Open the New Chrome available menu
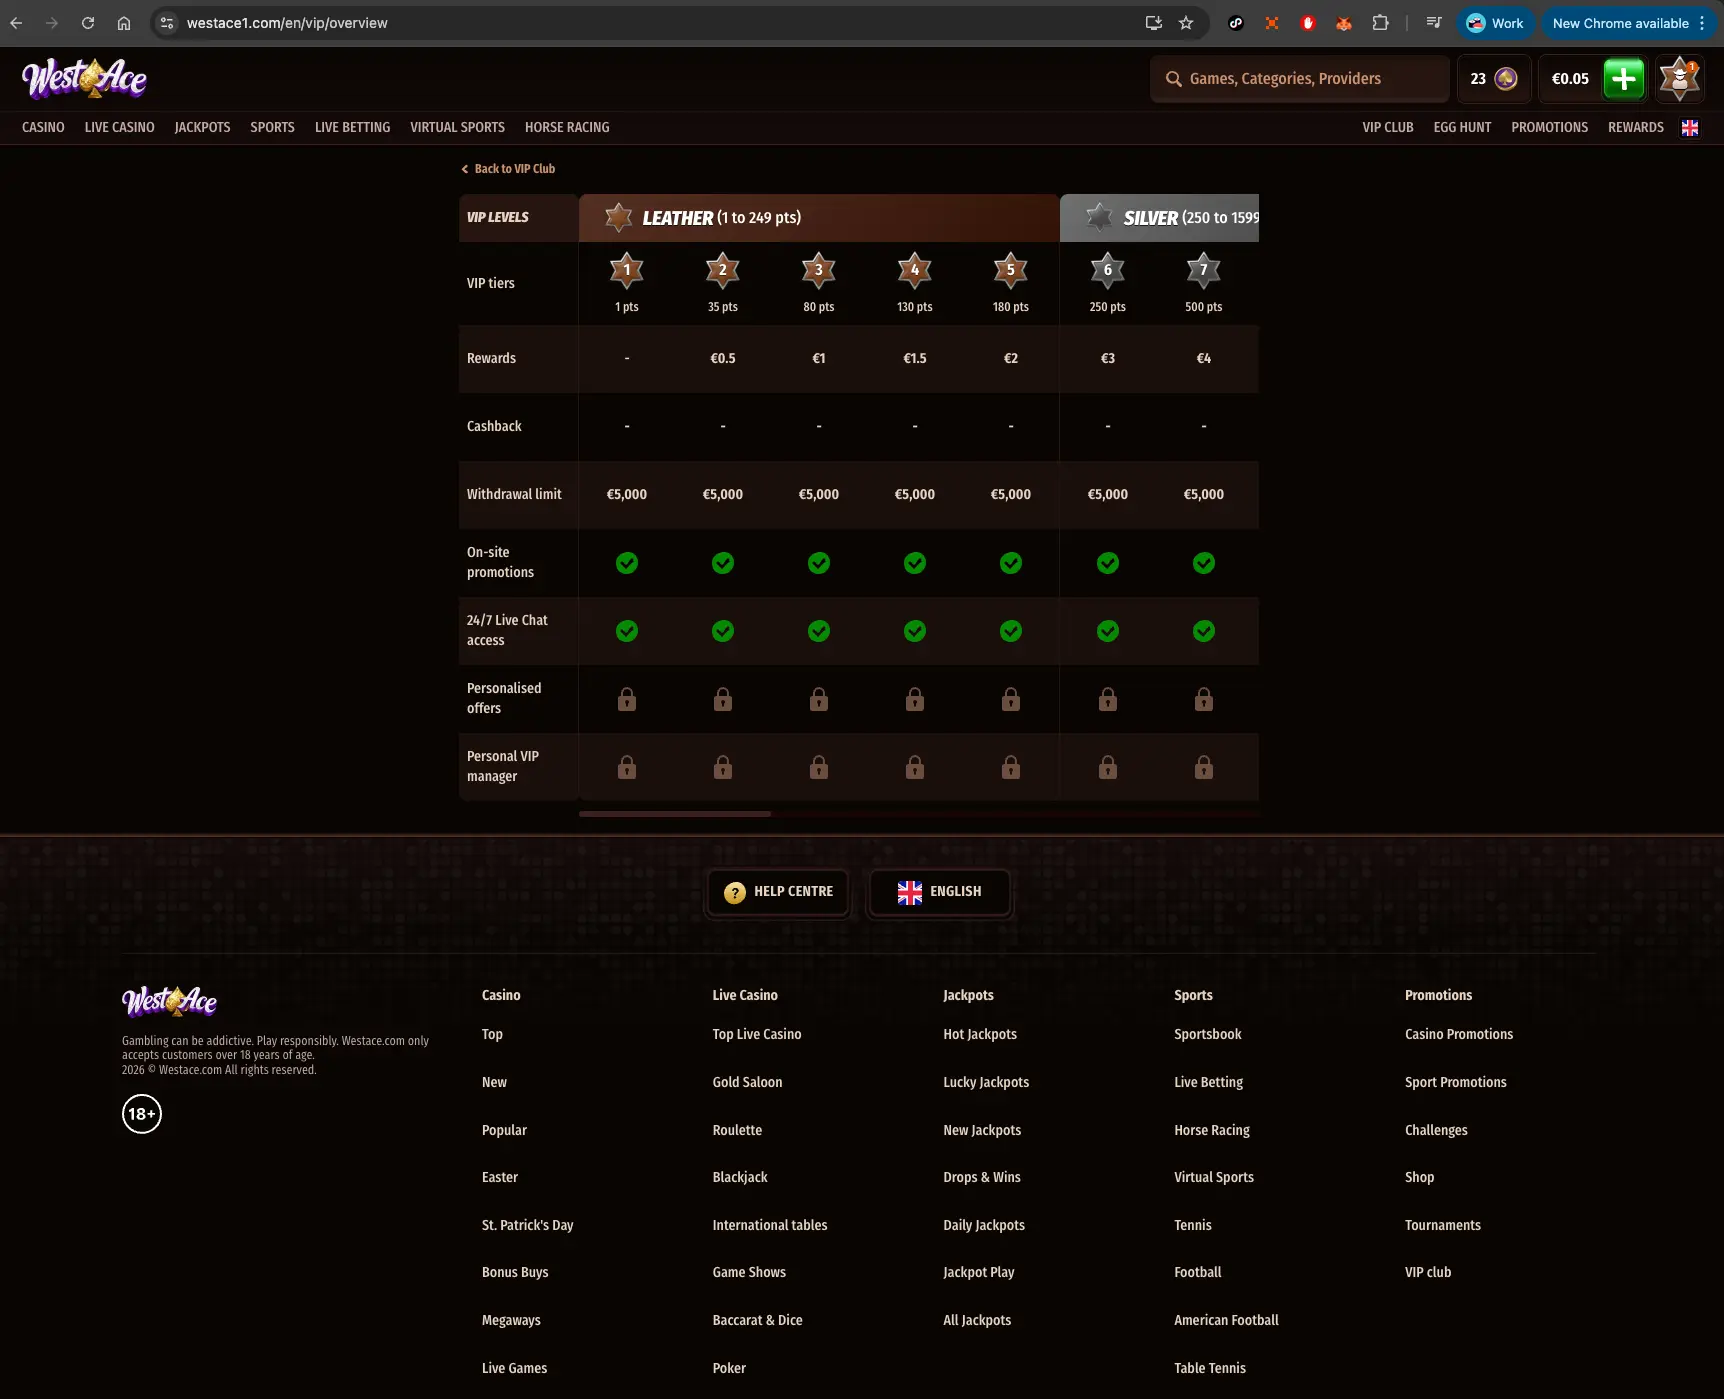The height and width of the screenshot is (1399, 1724). click(x=1629, y=23)
